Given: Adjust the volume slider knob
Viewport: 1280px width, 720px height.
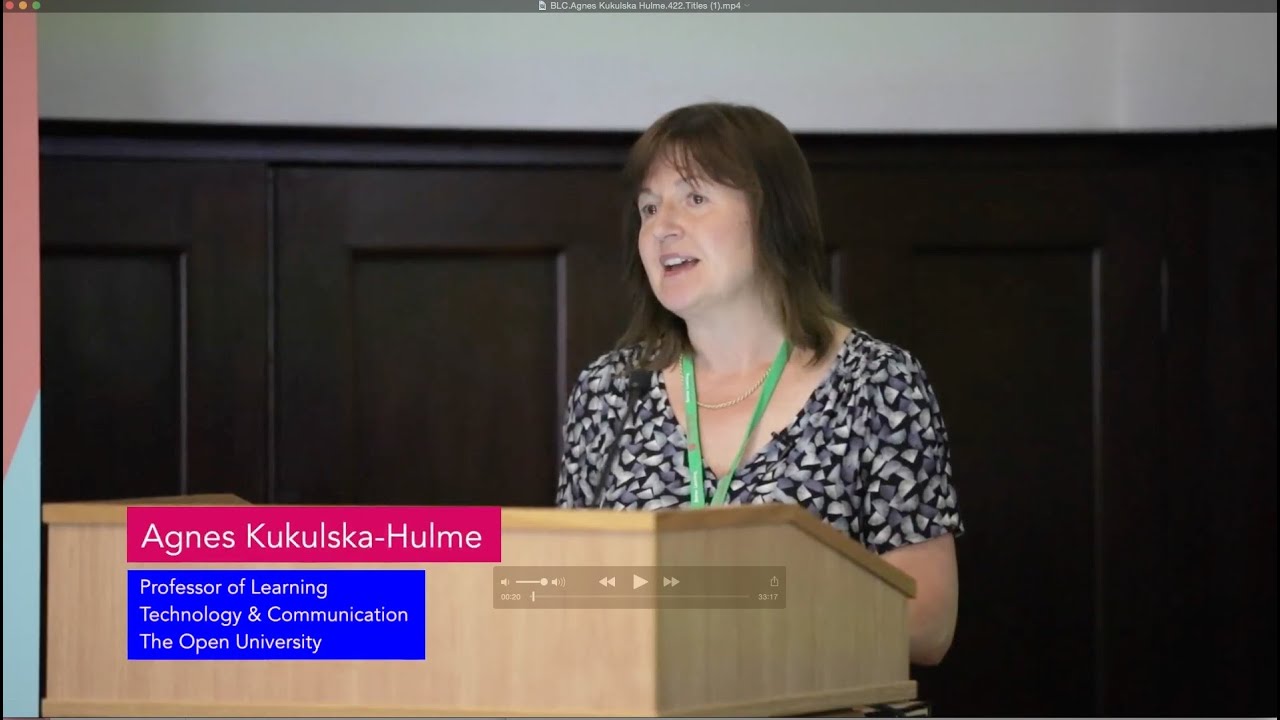Looking at the screenshot, I should tap(543, 582).
